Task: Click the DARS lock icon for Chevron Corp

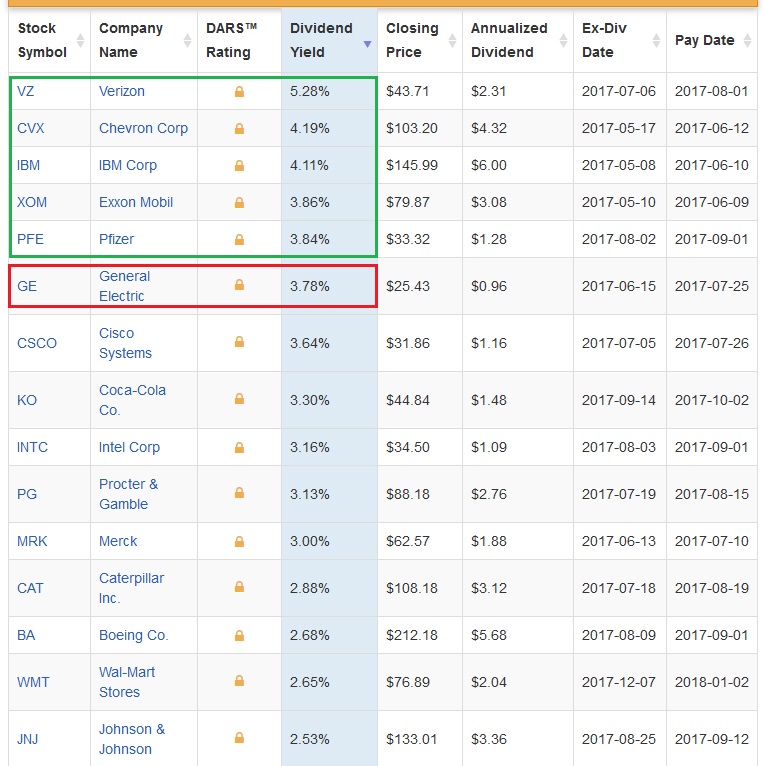Action: pyautogui.click(x=239, y=129)
